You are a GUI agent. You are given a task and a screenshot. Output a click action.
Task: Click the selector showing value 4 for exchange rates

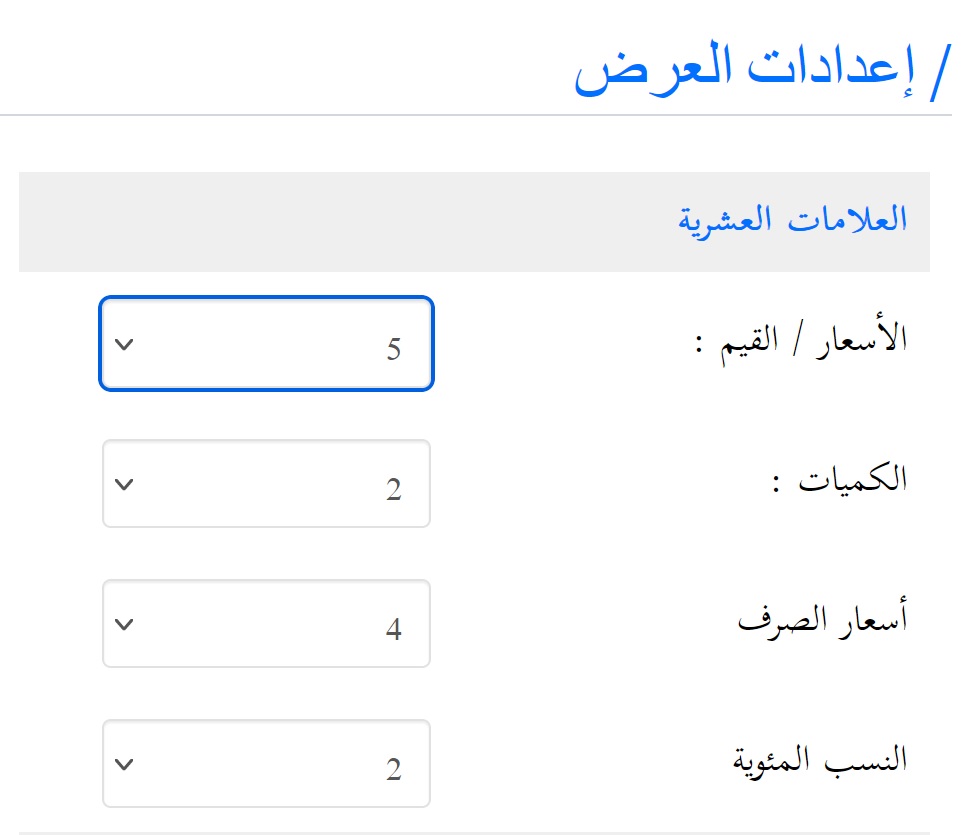[x=265, y=624]
